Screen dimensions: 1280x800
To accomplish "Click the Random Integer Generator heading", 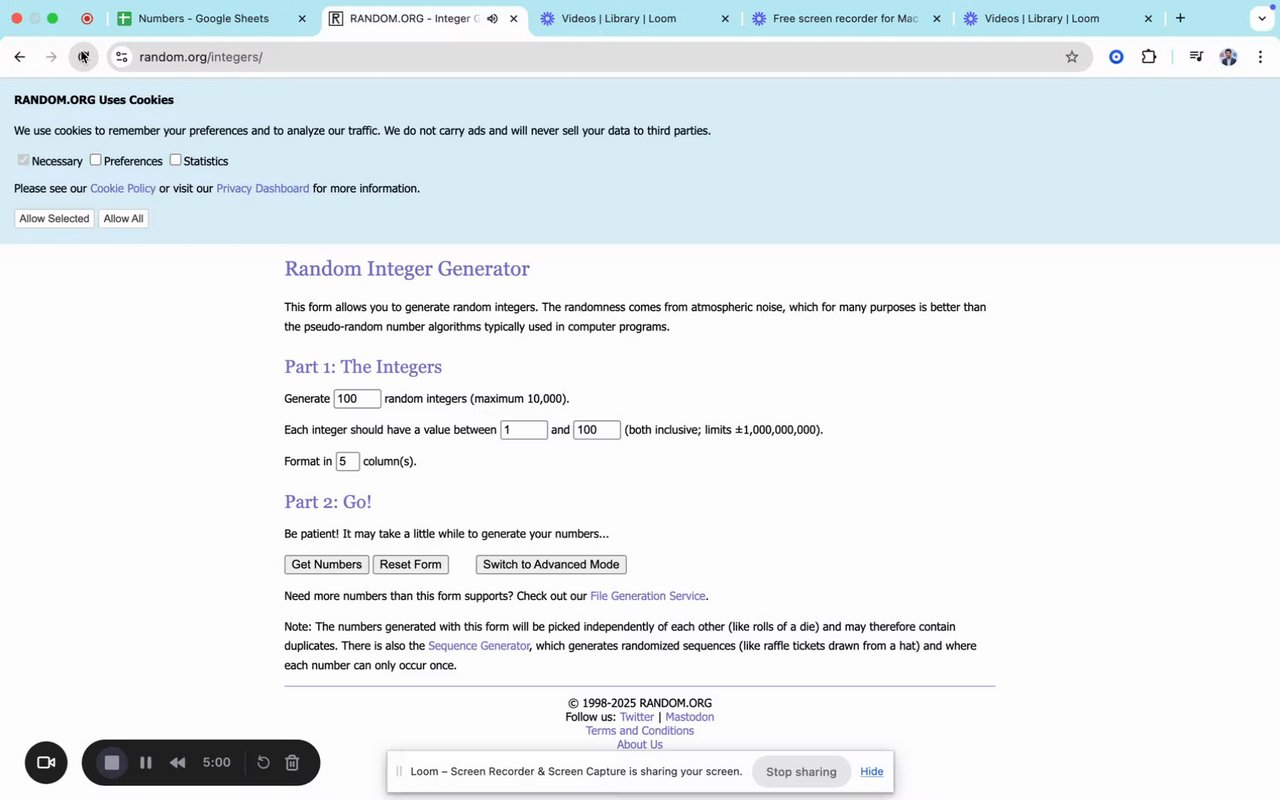I will [407, 269].
